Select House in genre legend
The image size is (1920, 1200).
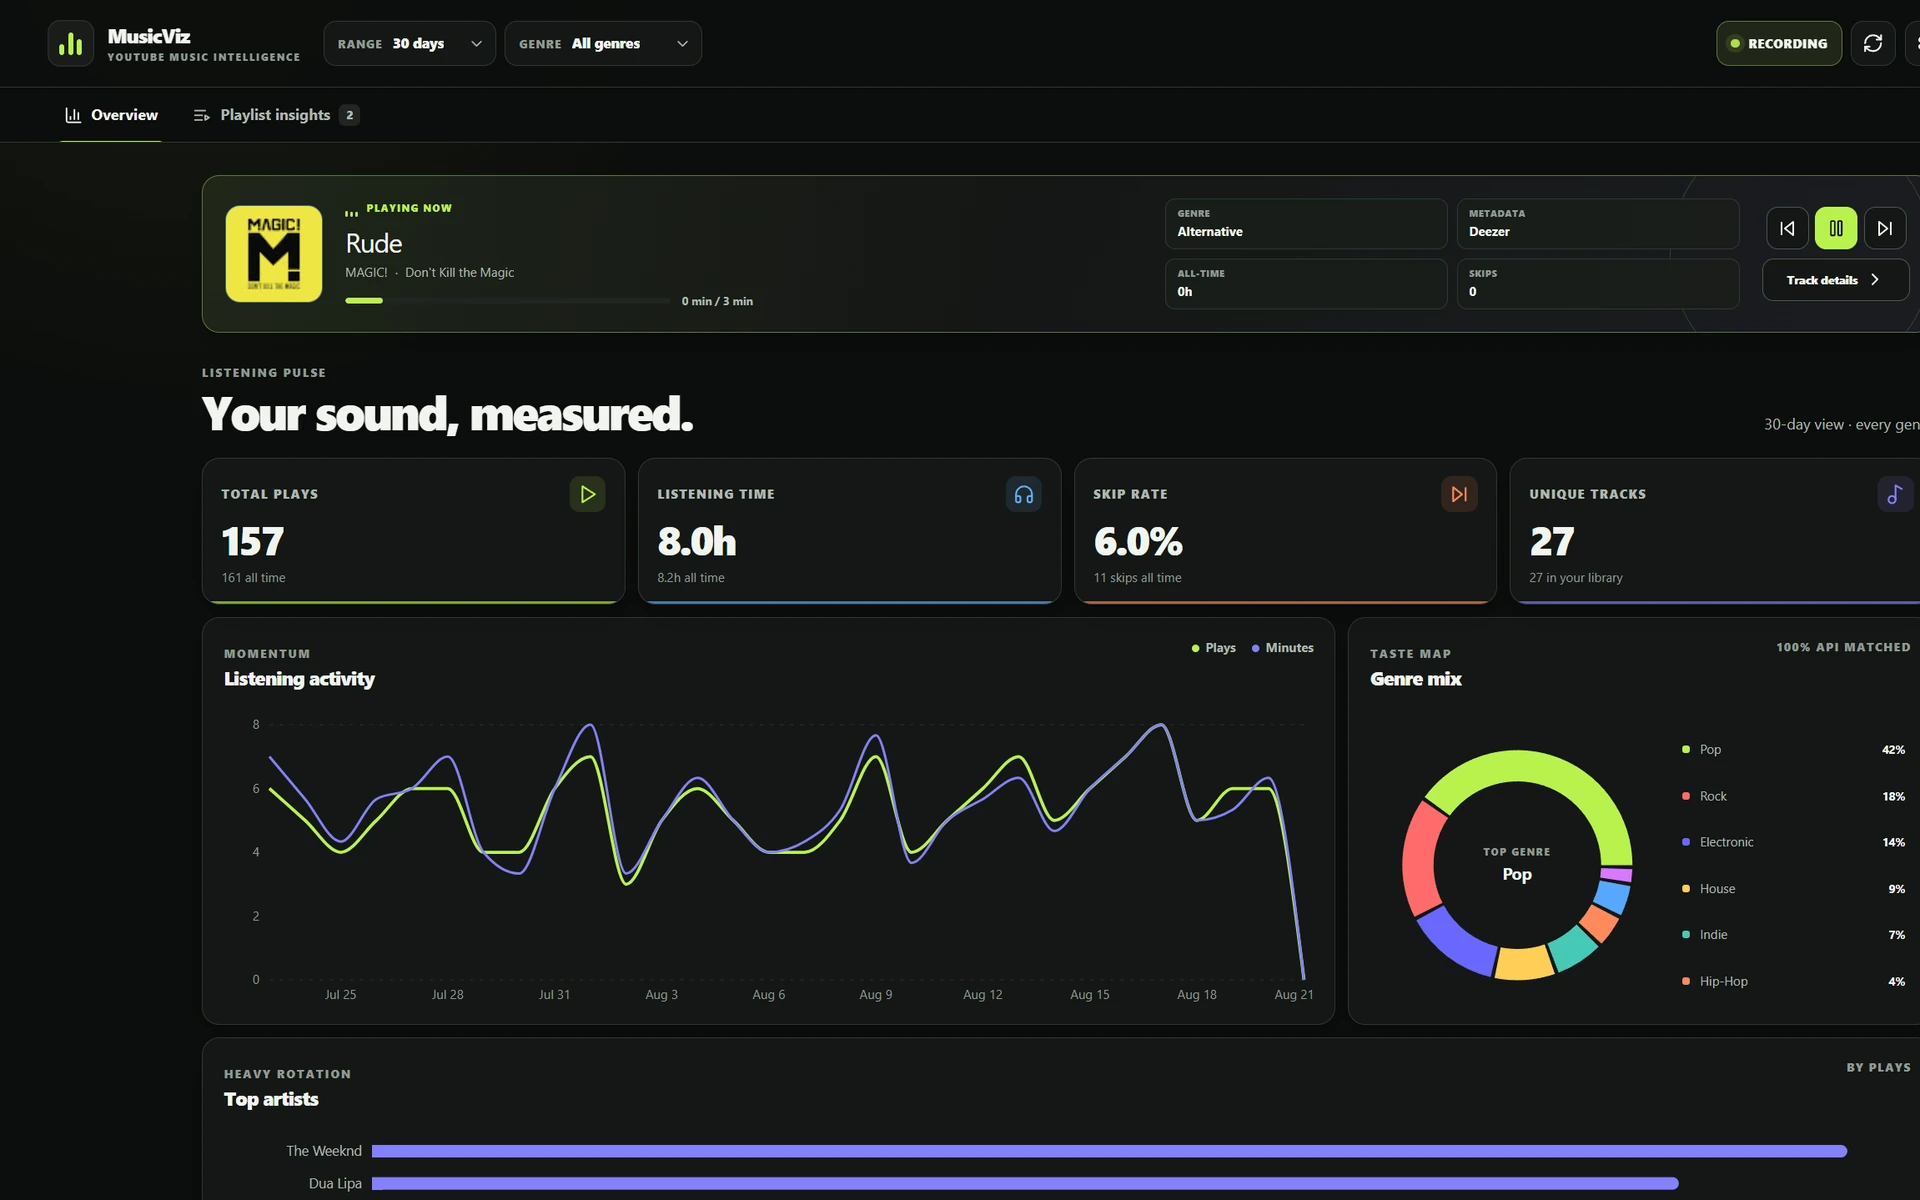1794,889
